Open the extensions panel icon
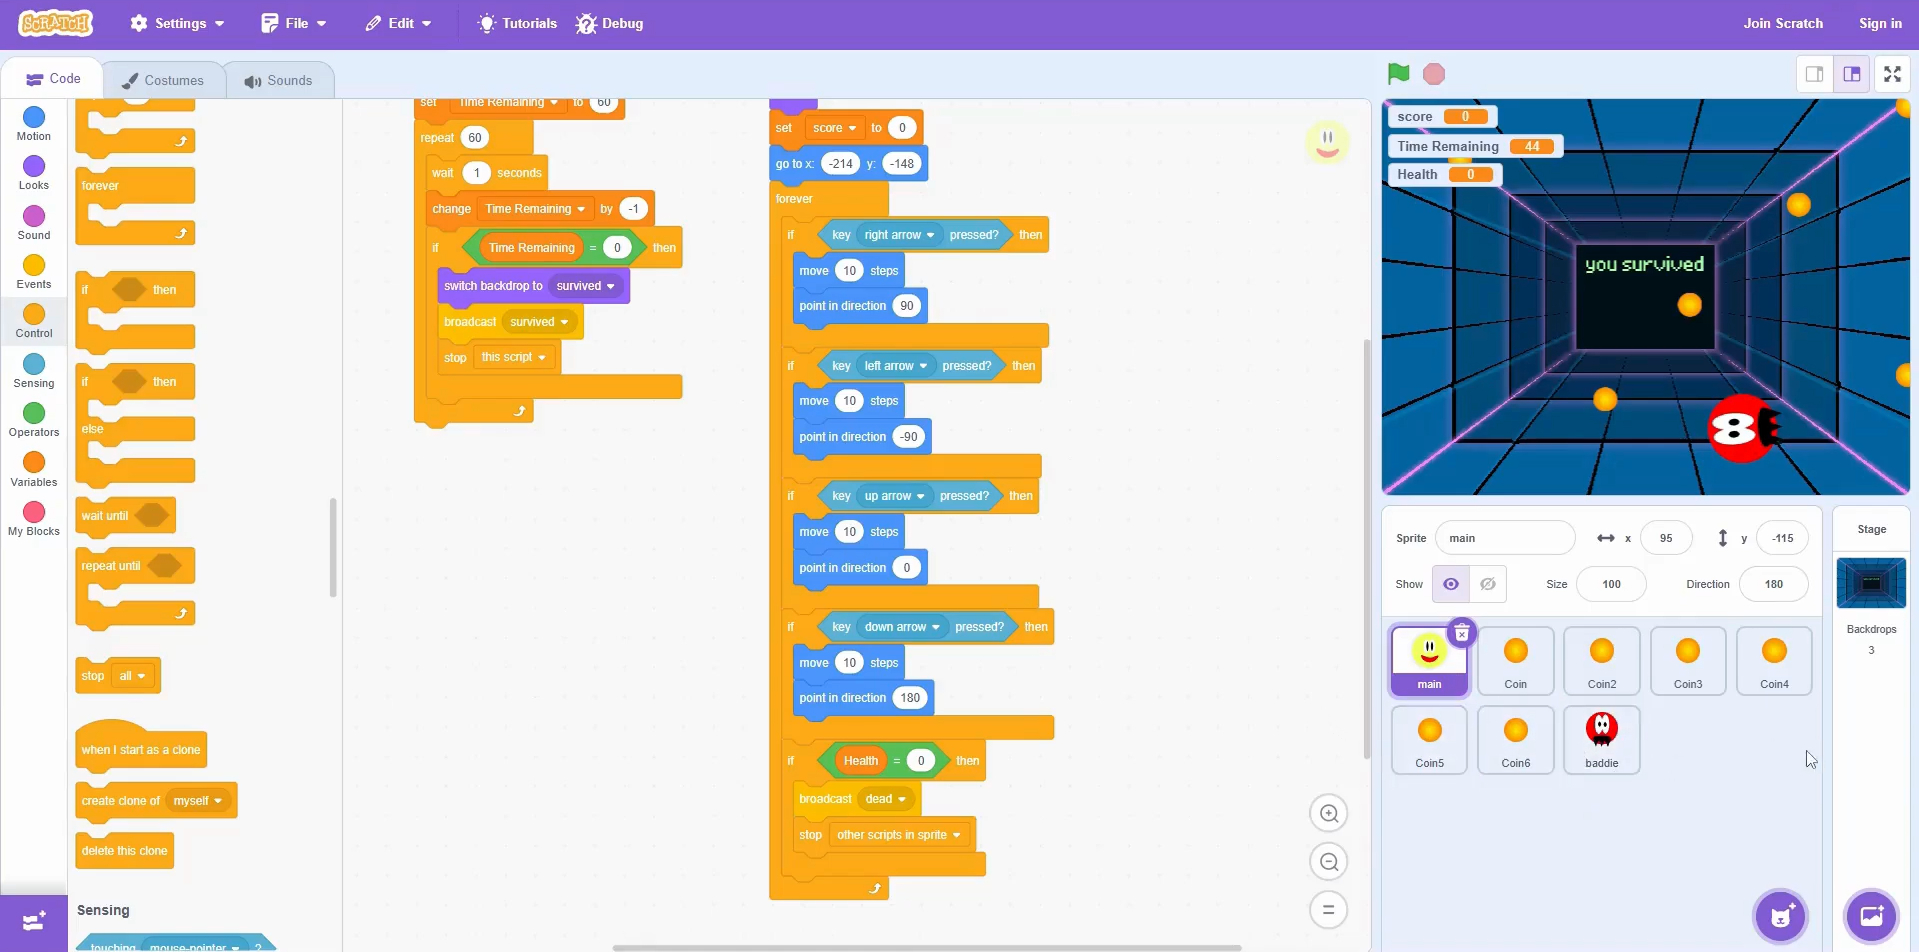The image size is (1919, 952). pyautogui.click(x=33, y=921)
